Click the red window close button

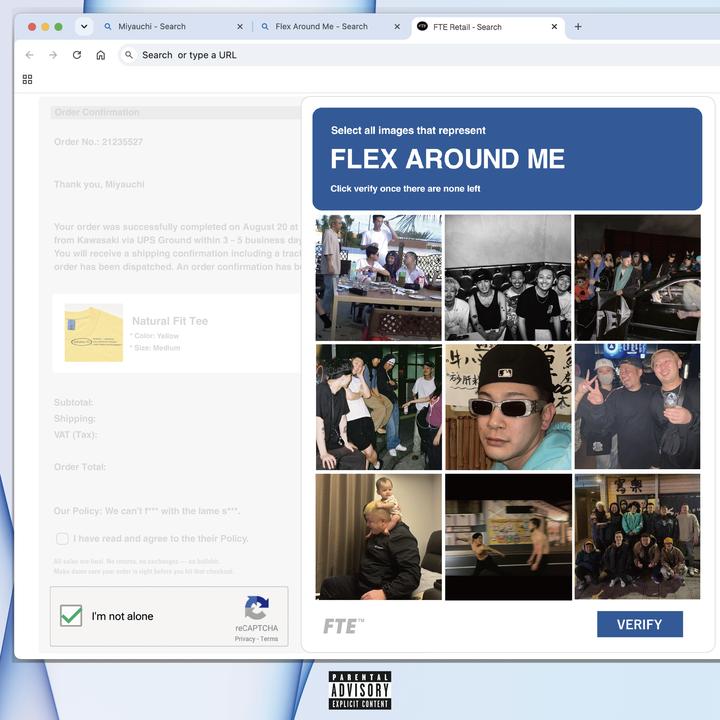32,27
